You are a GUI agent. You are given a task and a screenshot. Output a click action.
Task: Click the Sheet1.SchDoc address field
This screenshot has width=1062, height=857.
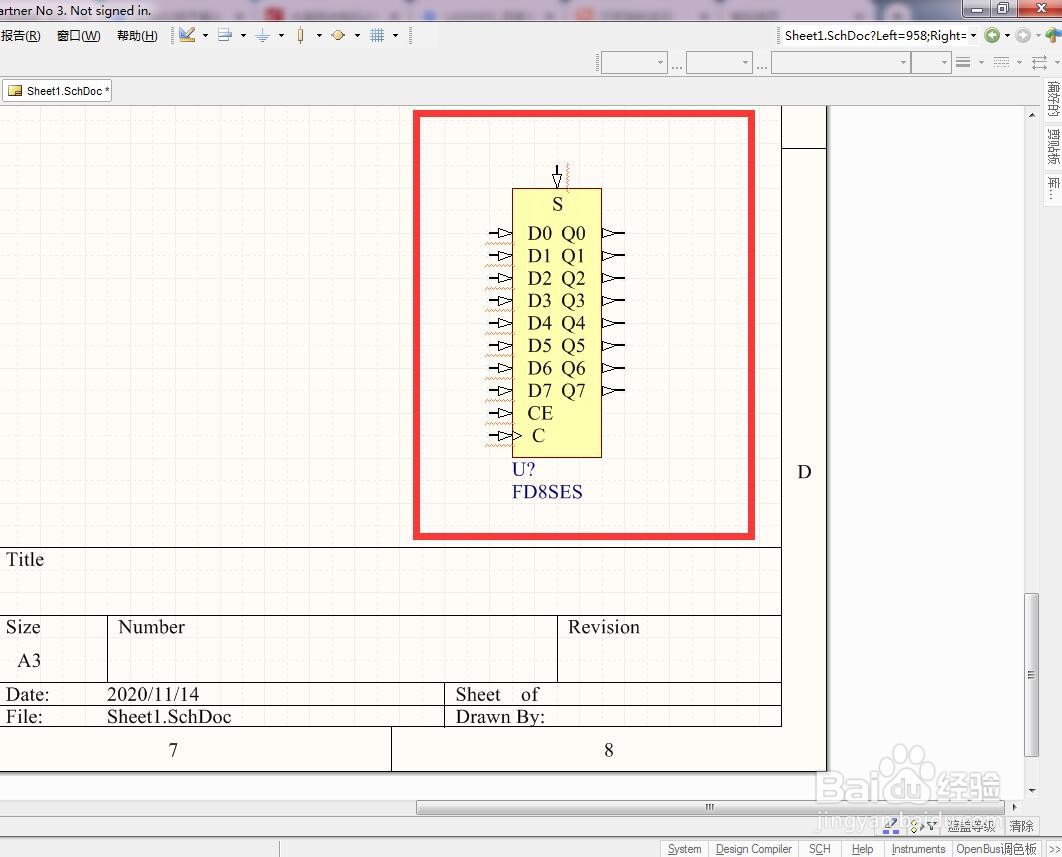click(x=875, y=35)
